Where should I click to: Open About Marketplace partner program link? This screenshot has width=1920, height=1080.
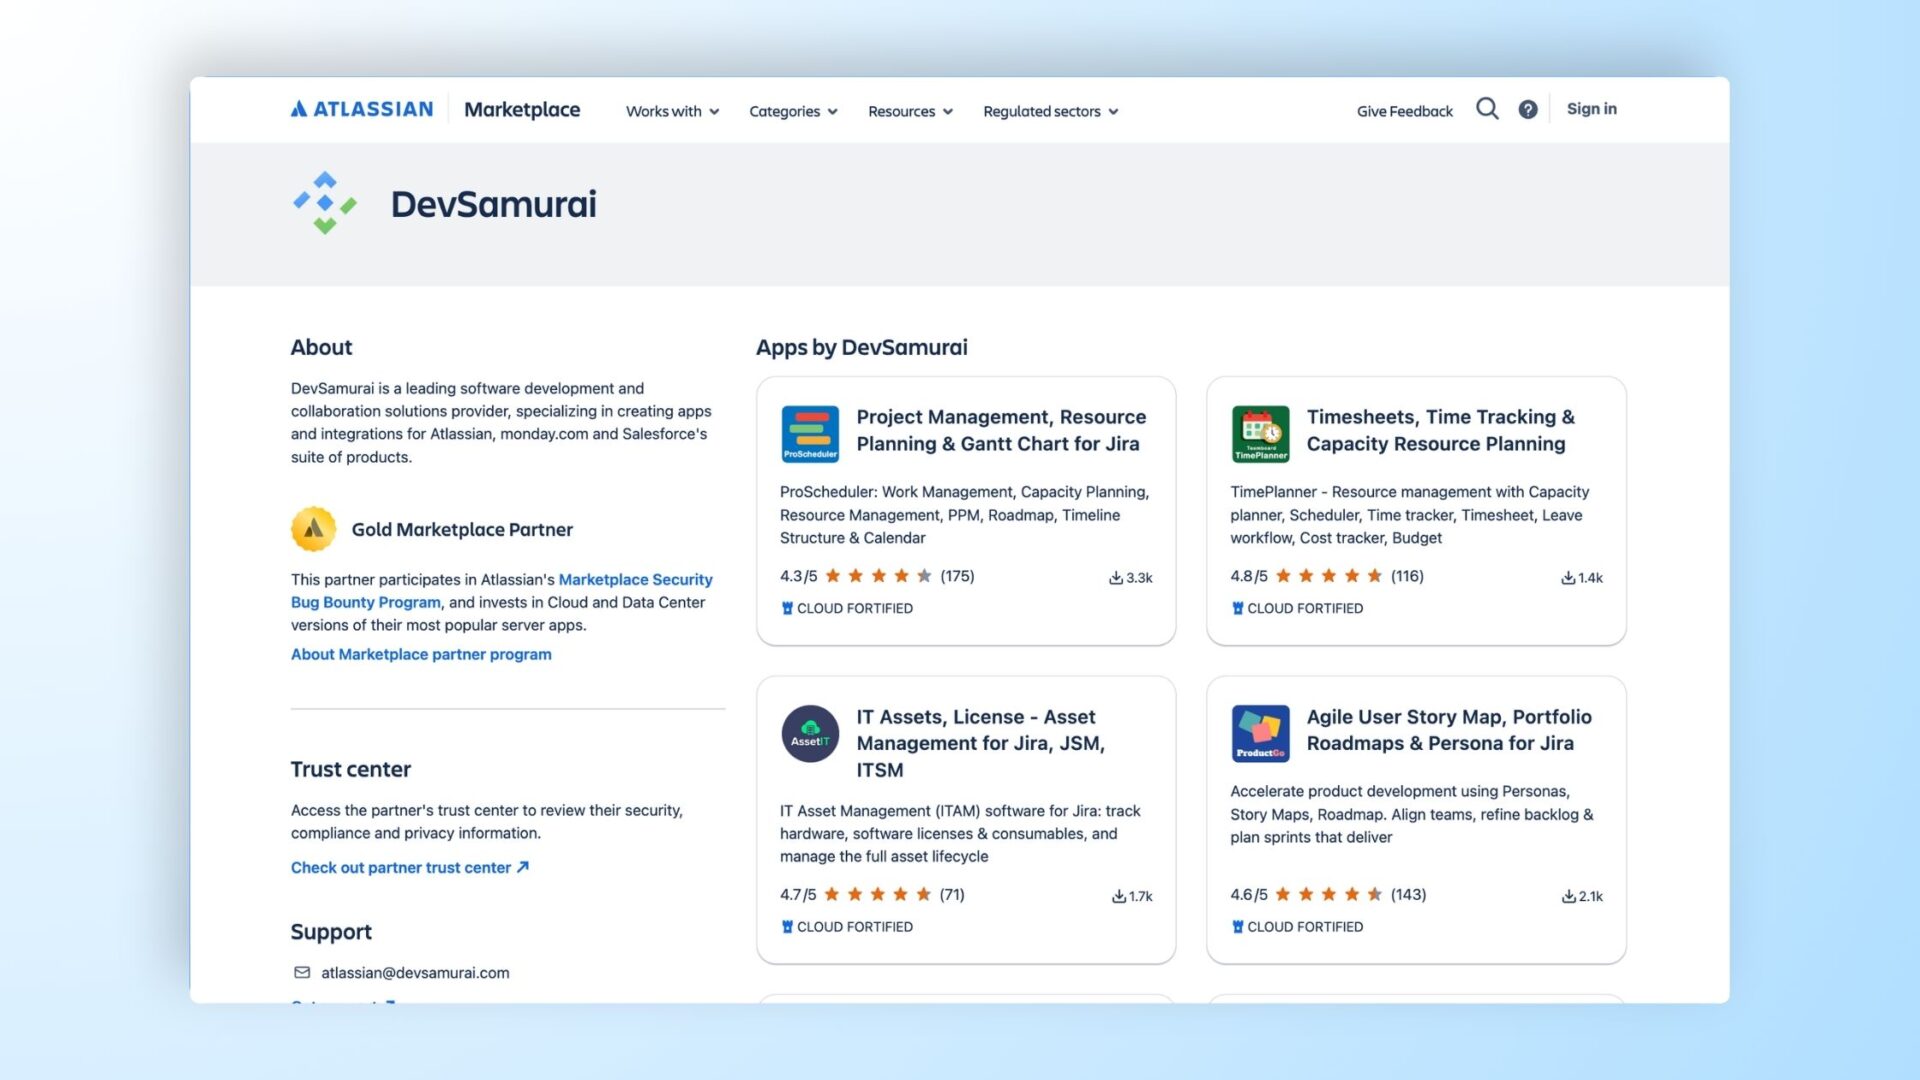click(421, 654)
